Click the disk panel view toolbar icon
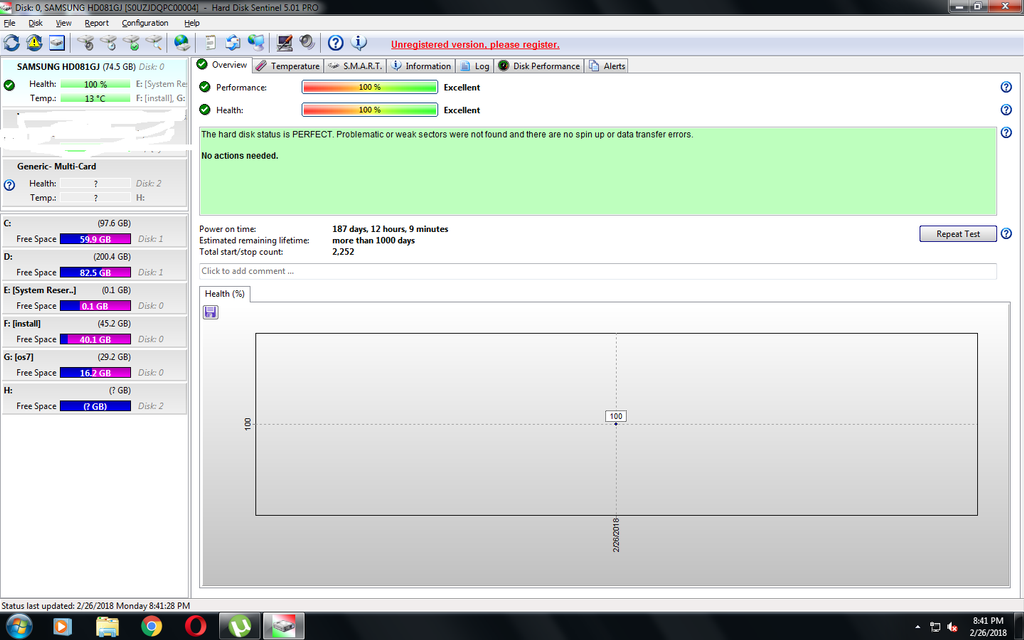Image resolution: width=1024 pixels, height=640 pixels. (x=57, y=43)
